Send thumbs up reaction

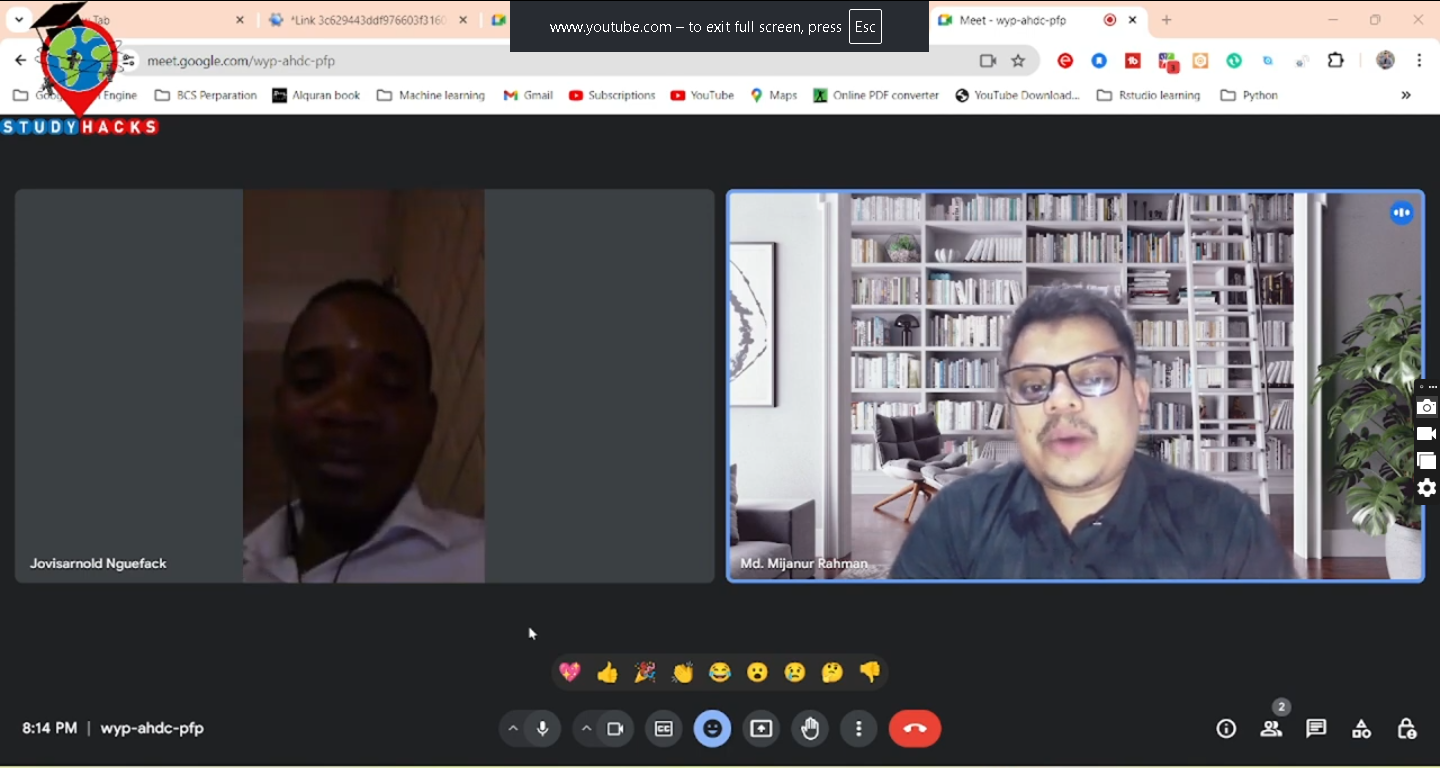(x=607, y=672)
